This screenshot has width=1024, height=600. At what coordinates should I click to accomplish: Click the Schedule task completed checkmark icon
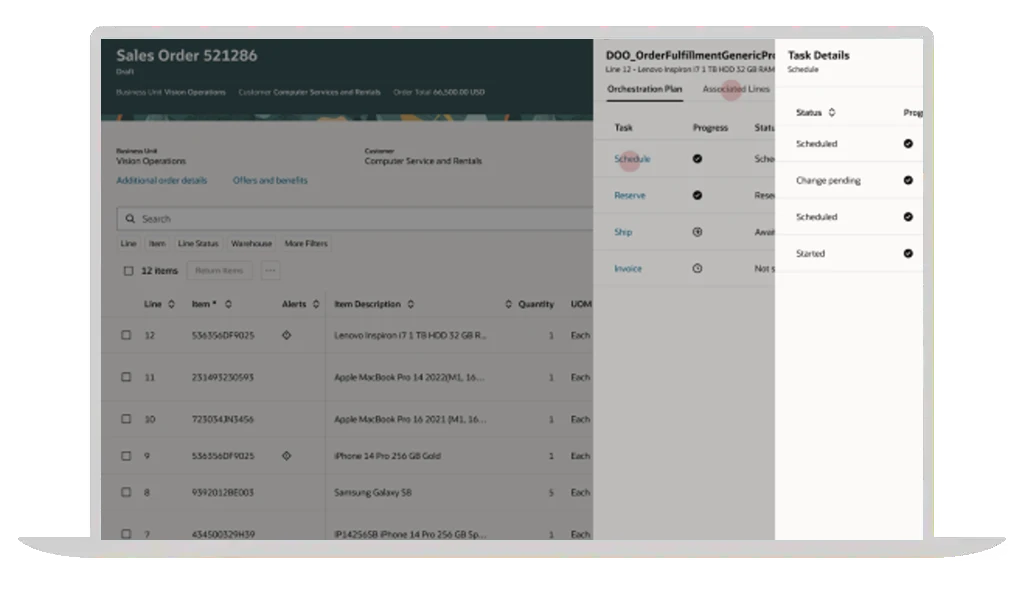click(697, 159)
